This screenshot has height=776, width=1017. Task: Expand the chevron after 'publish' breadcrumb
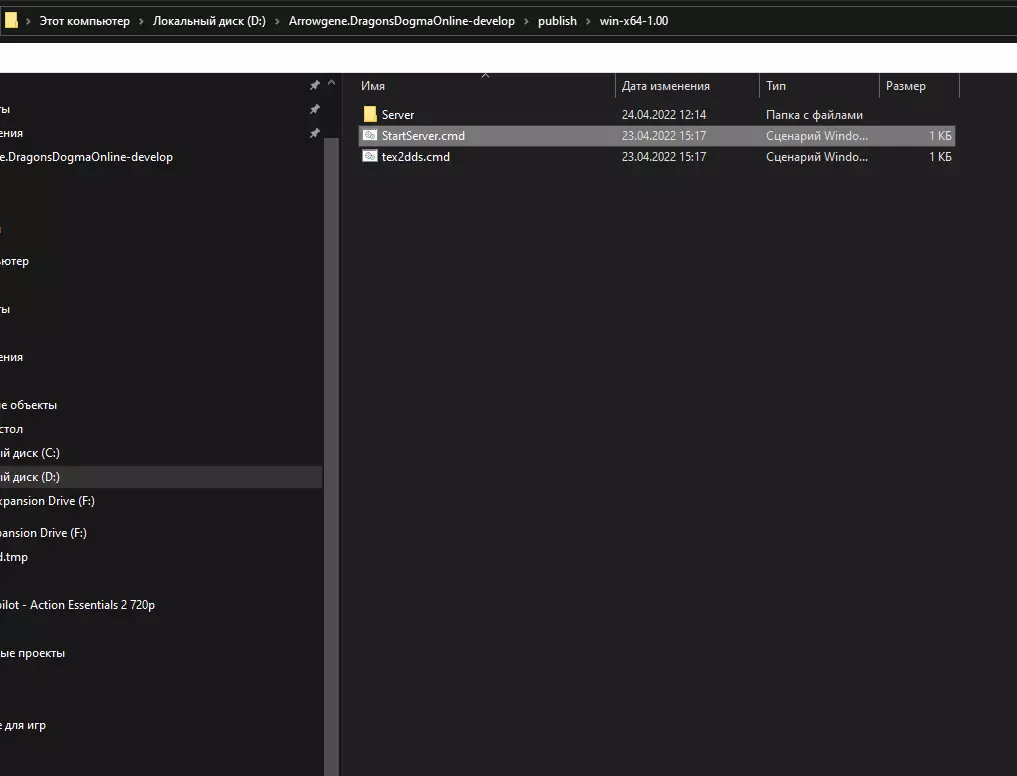588,21
